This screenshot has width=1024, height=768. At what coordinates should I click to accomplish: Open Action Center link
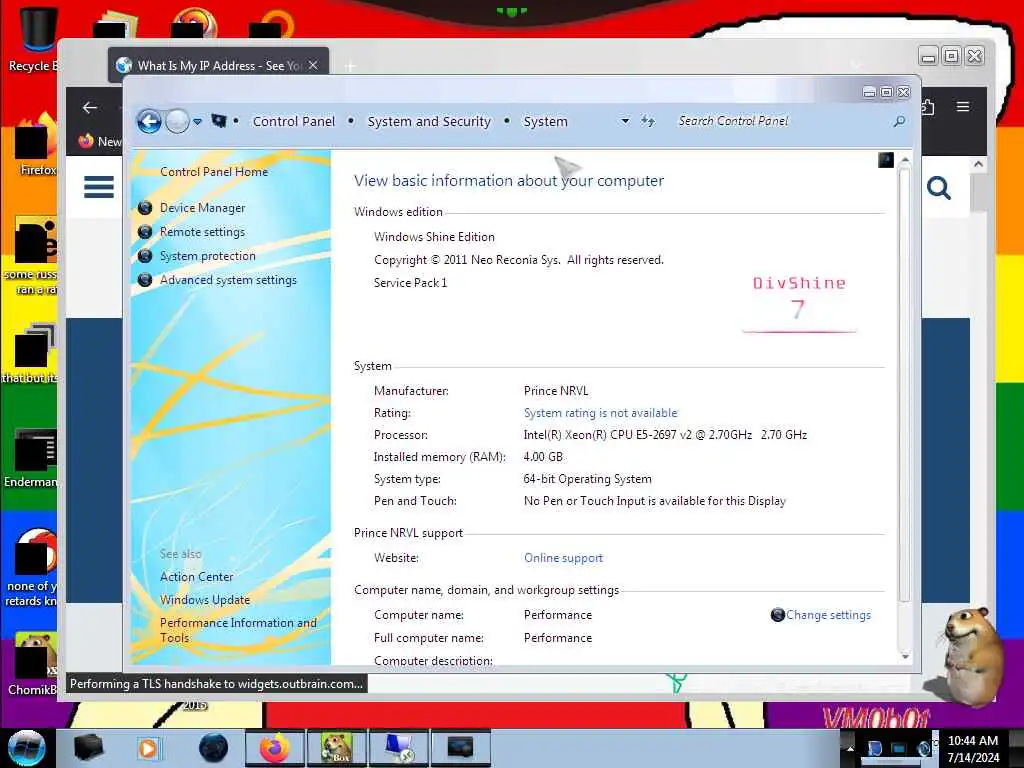coord(197,577)
